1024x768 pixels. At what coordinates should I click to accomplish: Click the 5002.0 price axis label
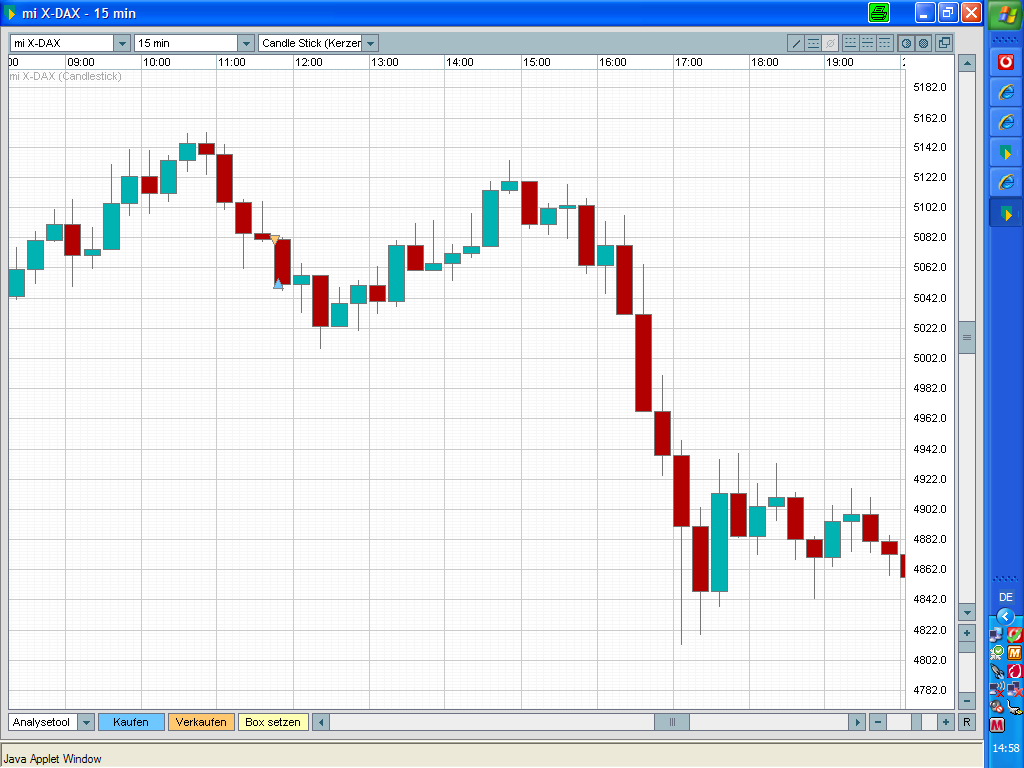coord(930,358)
